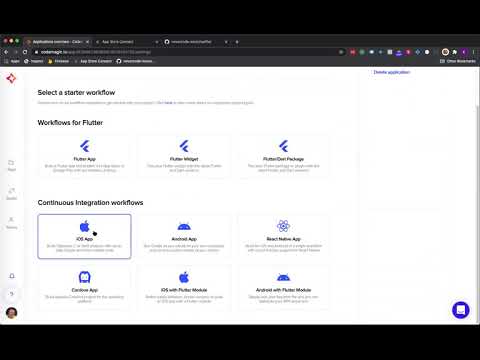Go back in browser history
This screenshot has height=360, width=480.
point(6,52)
